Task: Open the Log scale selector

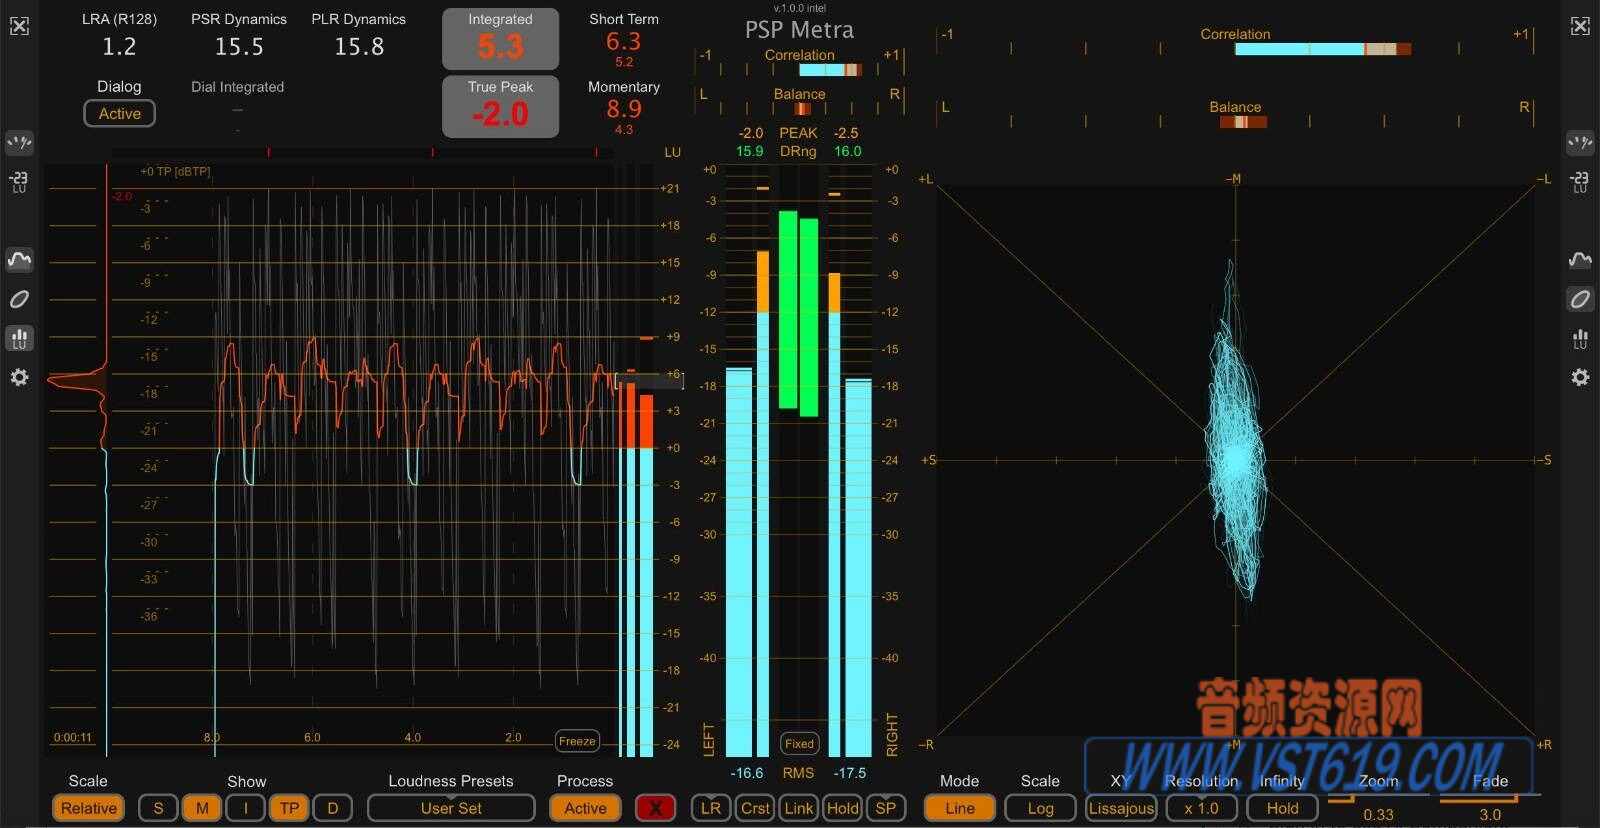Action: click(x=1040, y=808)
